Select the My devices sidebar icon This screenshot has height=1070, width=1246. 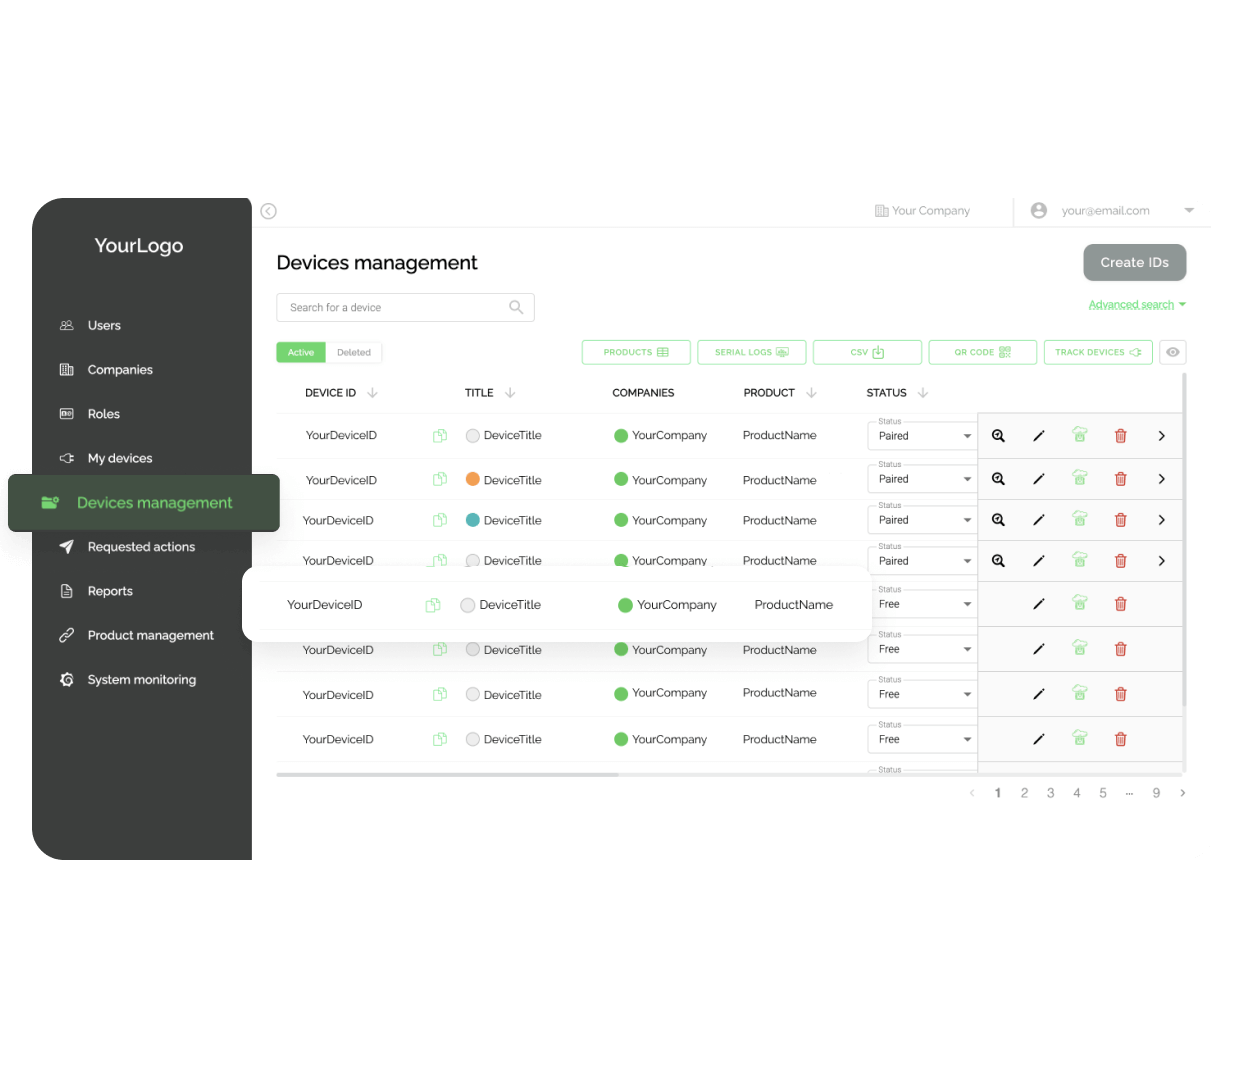point(66,457)
